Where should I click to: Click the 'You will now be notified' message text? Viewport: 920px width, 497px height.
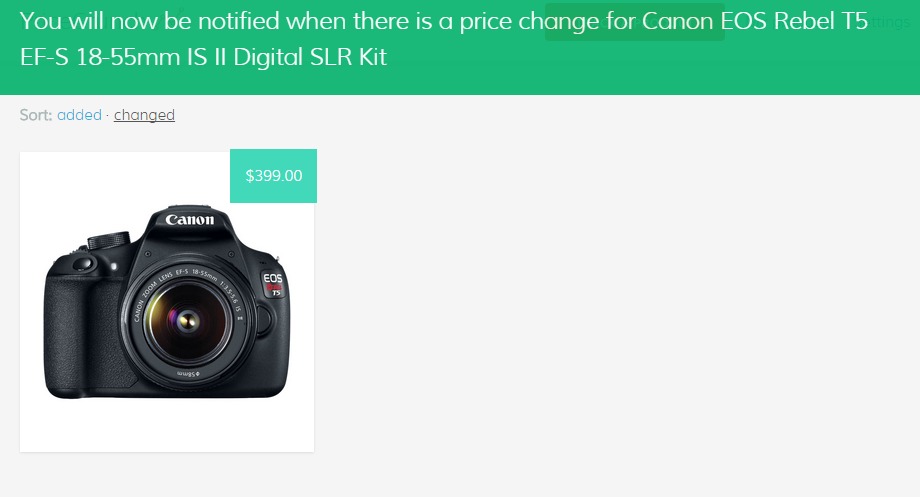point(150,21)
